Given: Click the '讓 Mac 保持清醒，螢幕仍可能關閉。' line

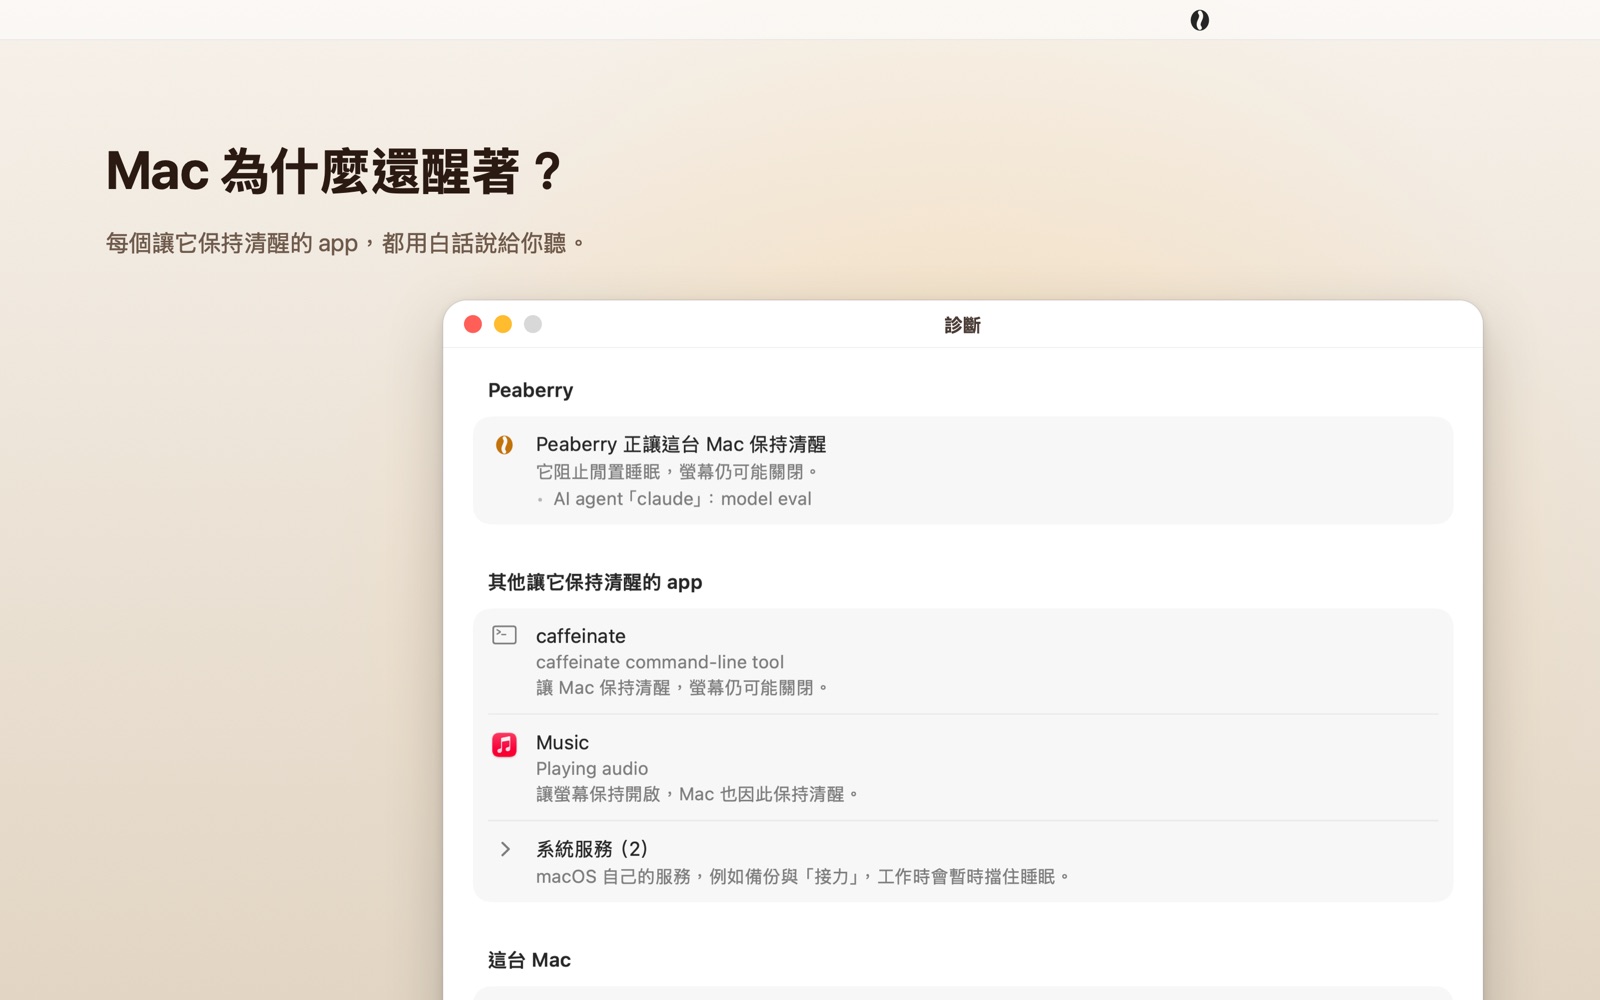Looking at the screenshot, I should click(x=682, y=688).
